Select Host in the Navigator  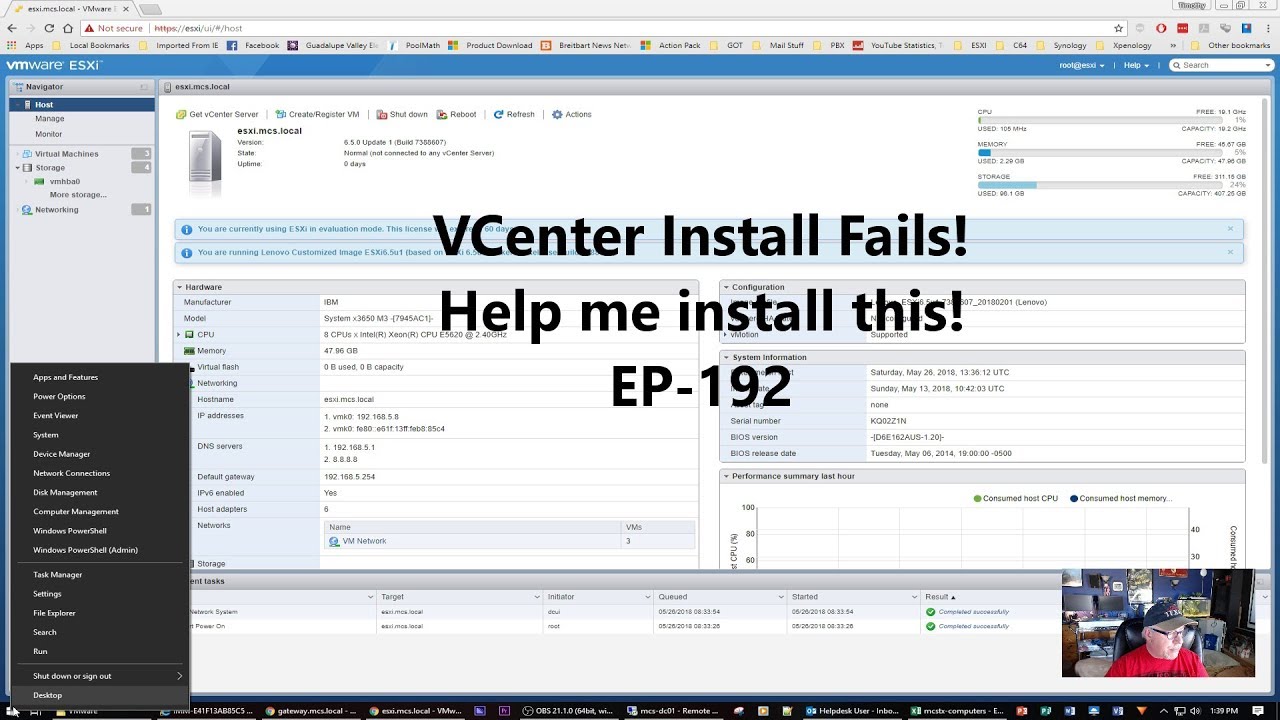[x=82, y=104]
